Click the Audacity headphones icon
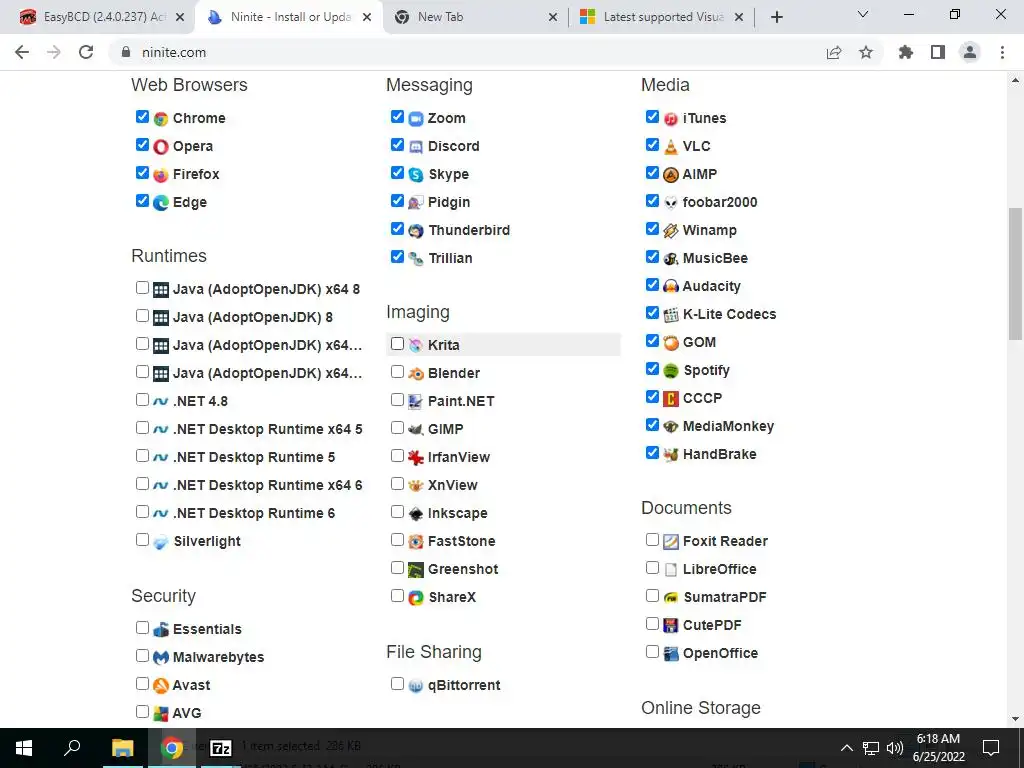This screenshot has width=1024, height=768. tap(671, 287)
